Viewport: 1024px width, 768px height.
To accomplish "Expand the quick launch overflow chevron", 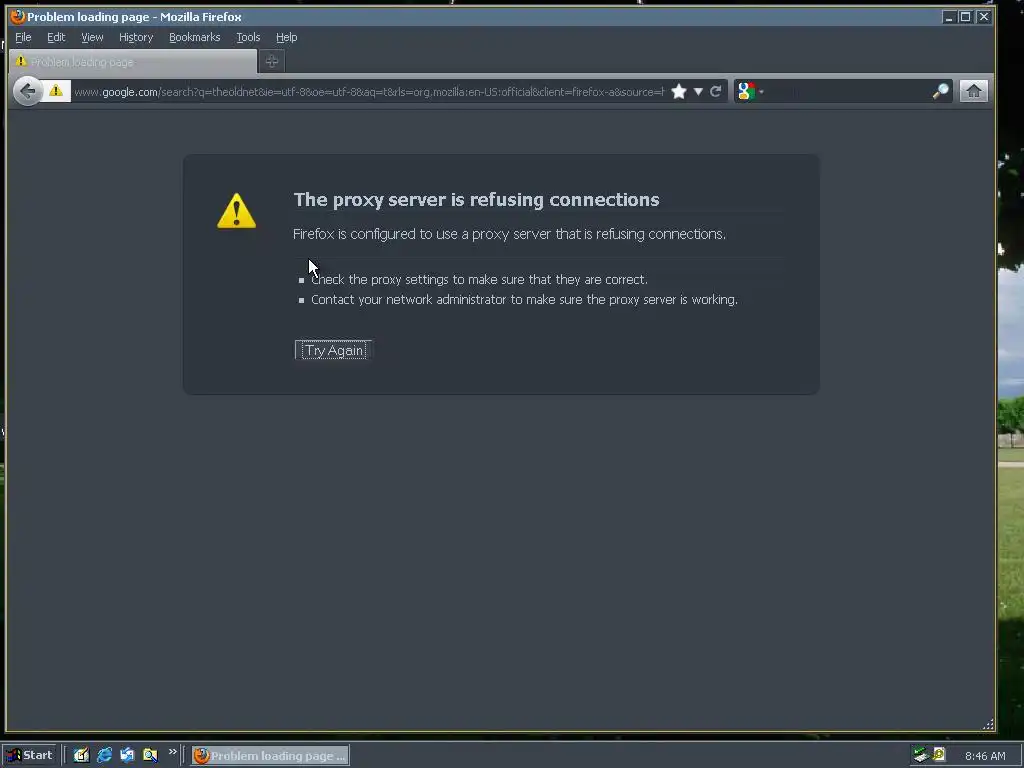I will (x=172, y=752).
